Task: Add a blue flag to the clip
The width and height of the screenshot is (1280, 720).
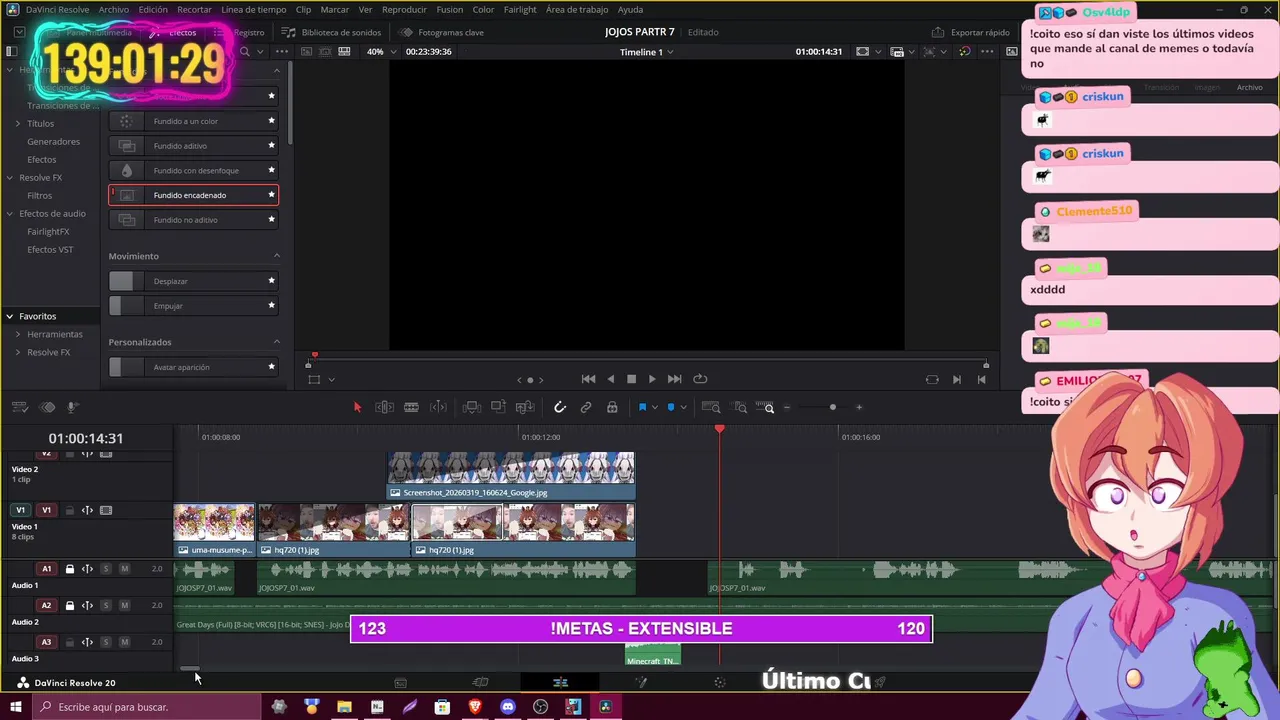Action: tap(642, 407)
